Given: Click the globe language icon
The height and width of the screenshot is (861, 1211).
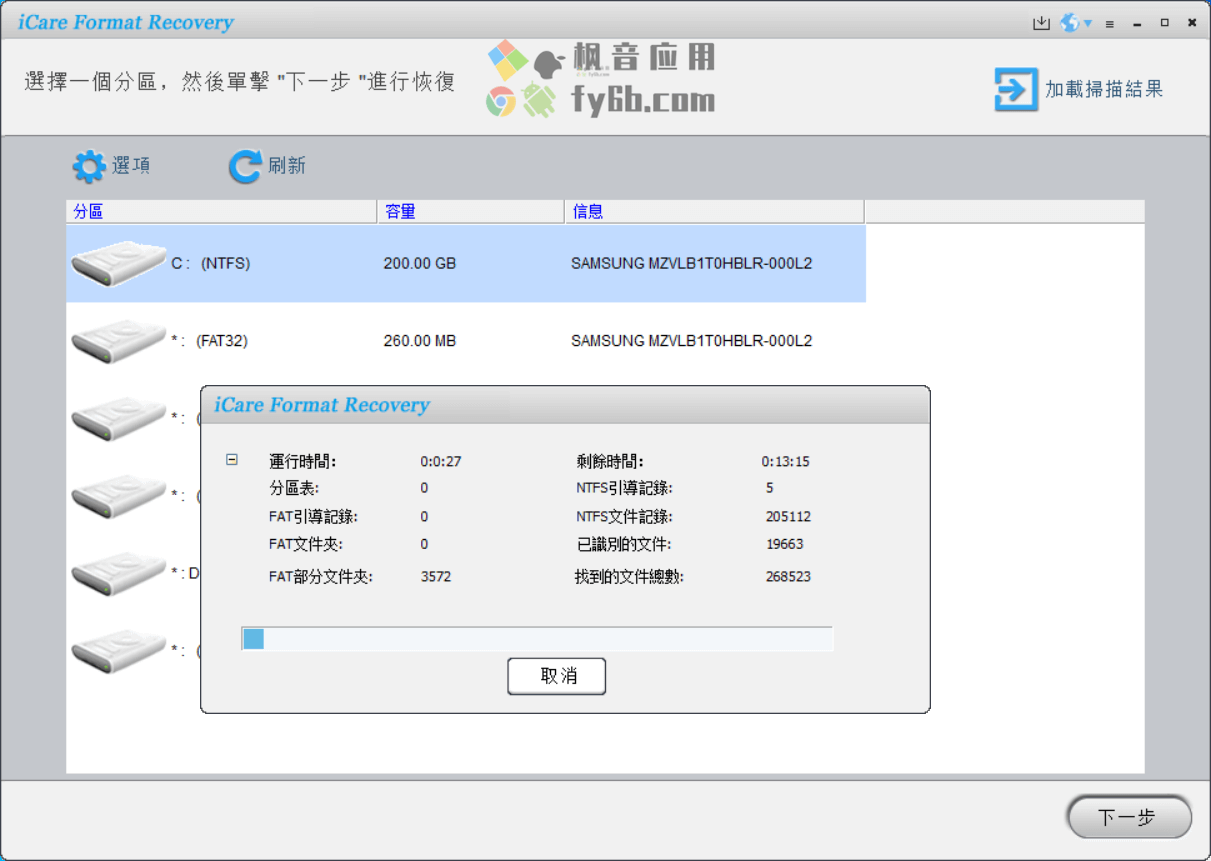Looking at the screenshot, I should pos(1070,23).
